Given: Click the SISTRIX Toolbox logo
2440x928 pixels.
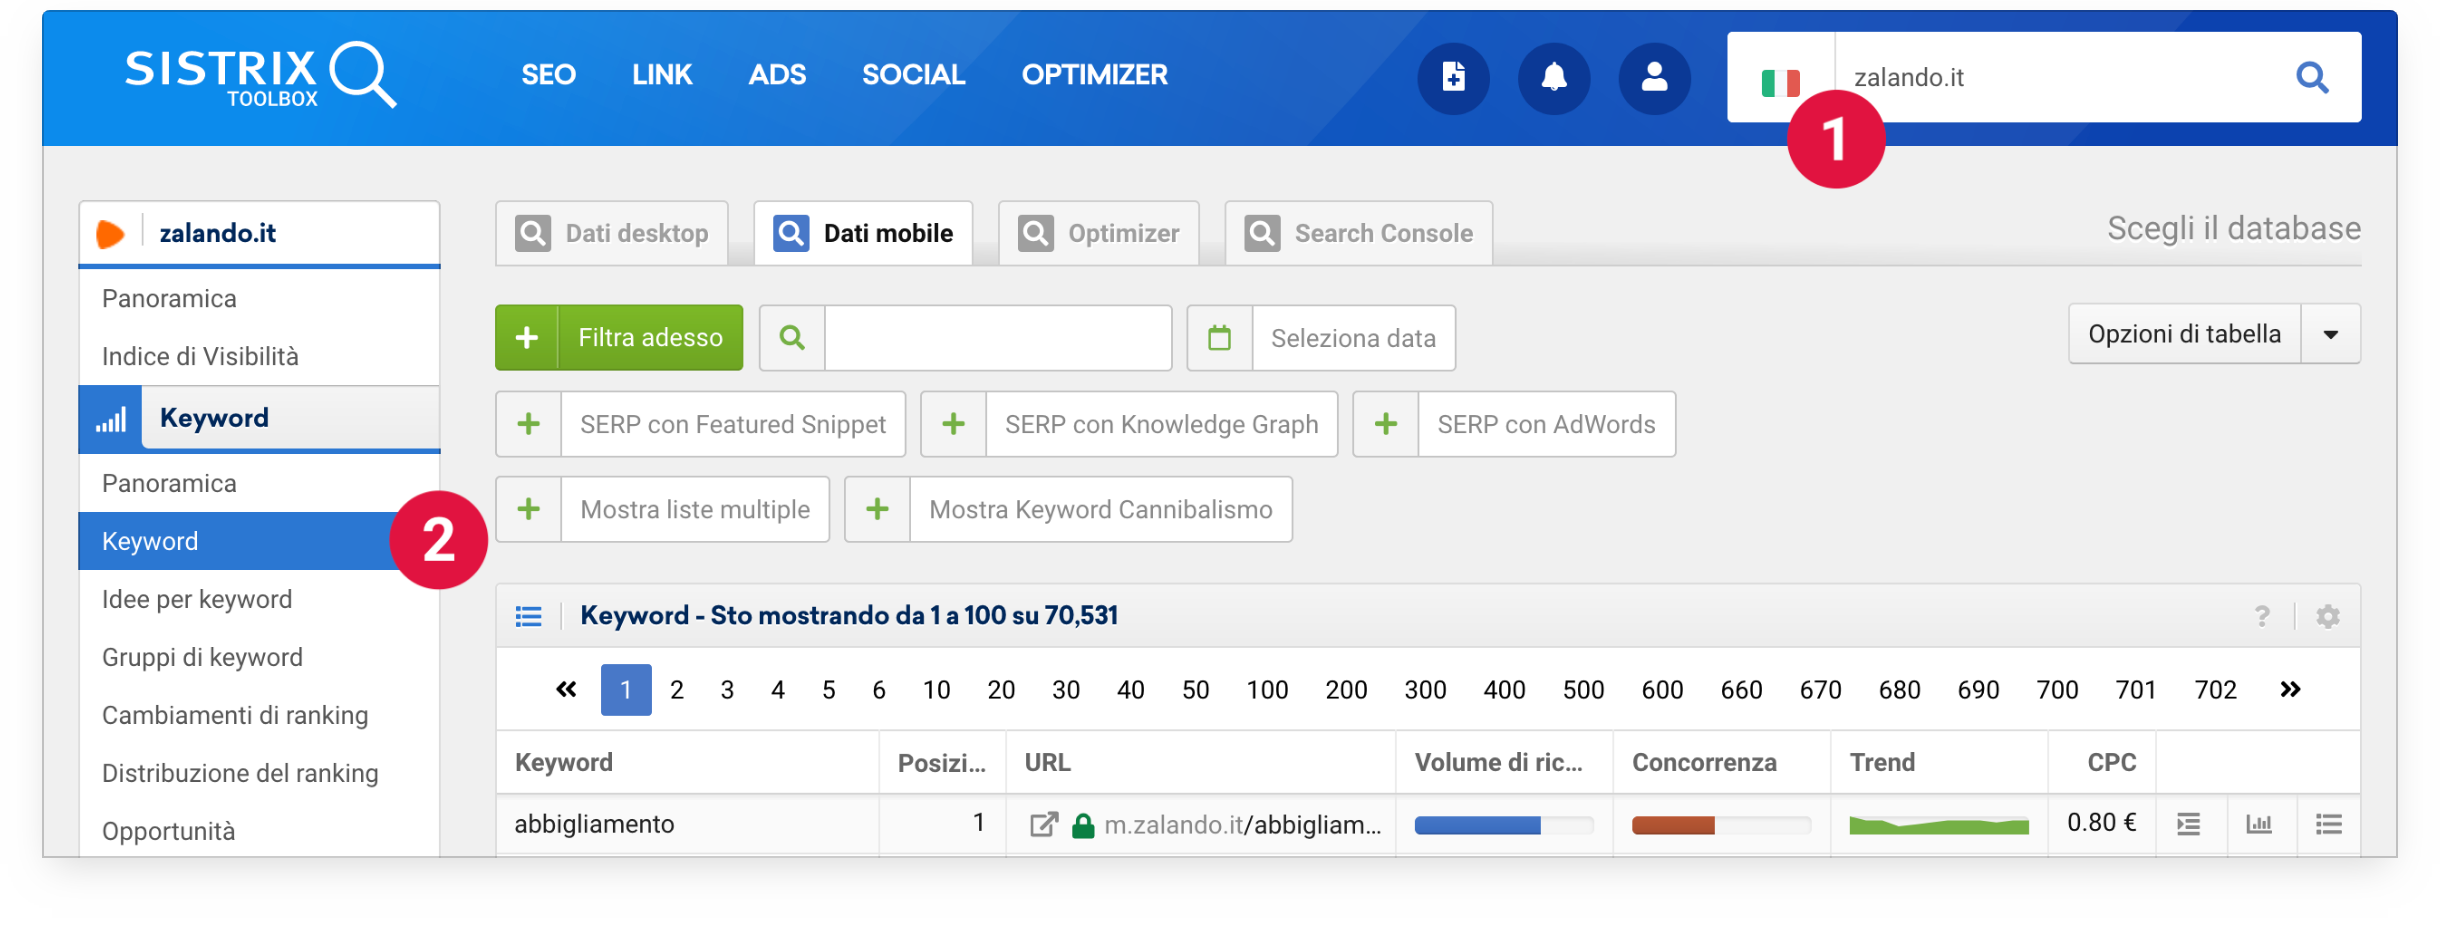Looking at the screenshot, I should 260,75.
